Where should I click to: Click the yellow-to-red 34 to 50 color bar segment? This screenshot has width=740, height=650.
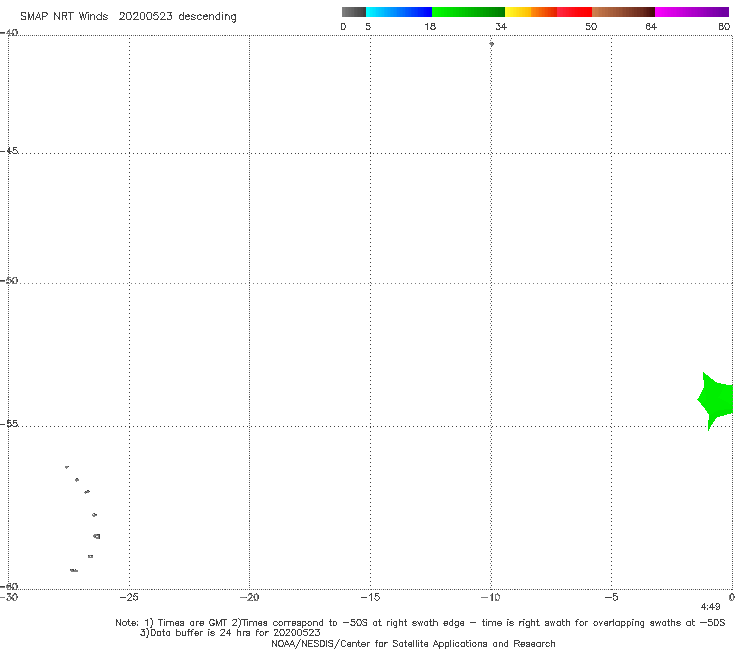point(548,12)
